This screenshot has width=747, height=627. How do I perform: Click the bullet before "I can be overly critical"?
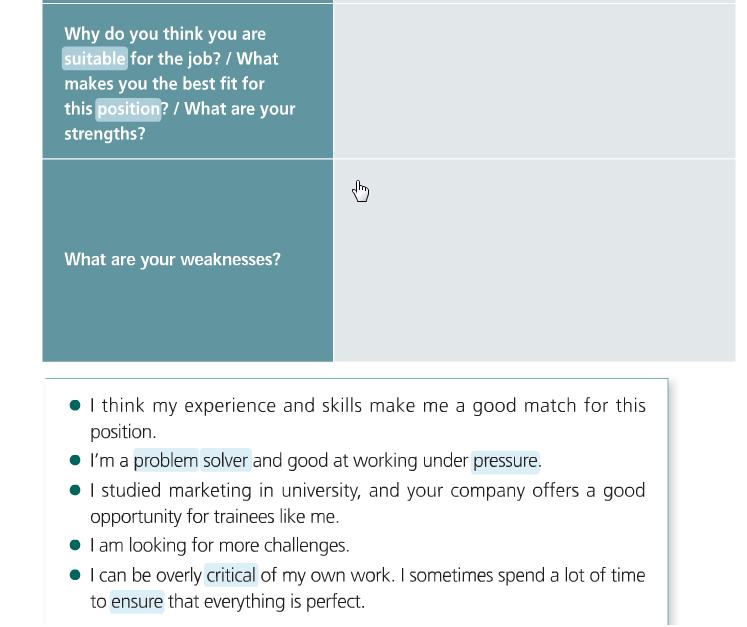pos(74,575)
